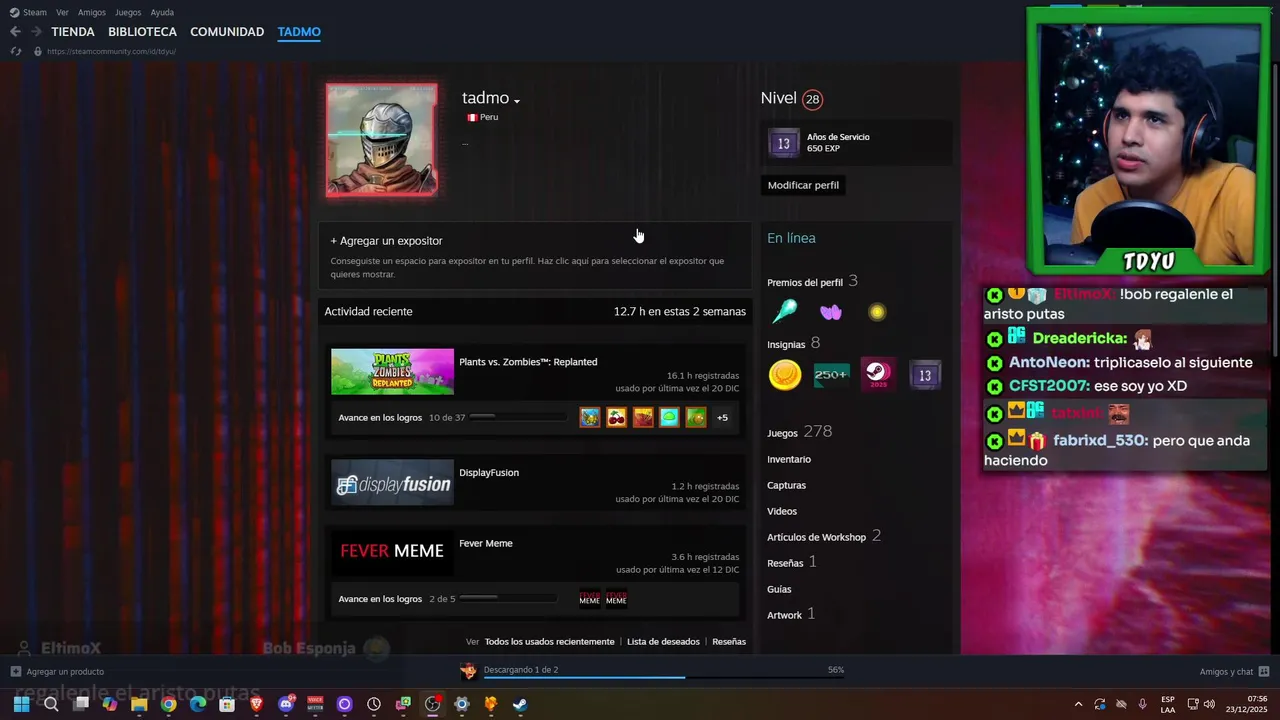Open the COMUNIDAD tab
1280x720 pixels.
(x=227, y=32)
